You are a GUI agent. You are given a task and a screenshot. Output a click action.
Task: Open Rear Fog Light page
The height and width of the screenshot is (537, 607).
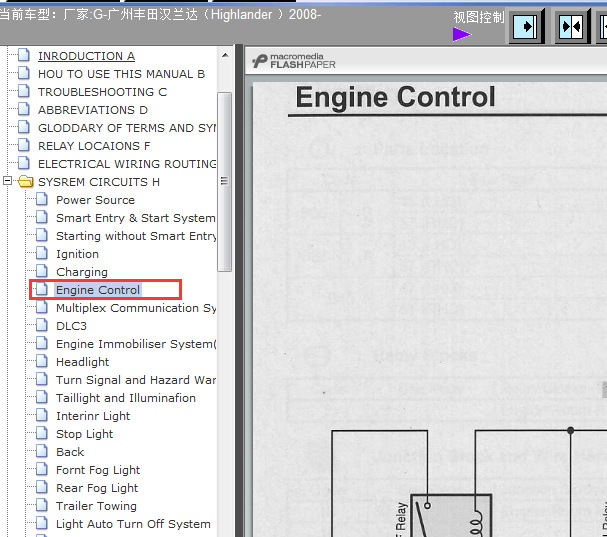click(x=97, y=488)
